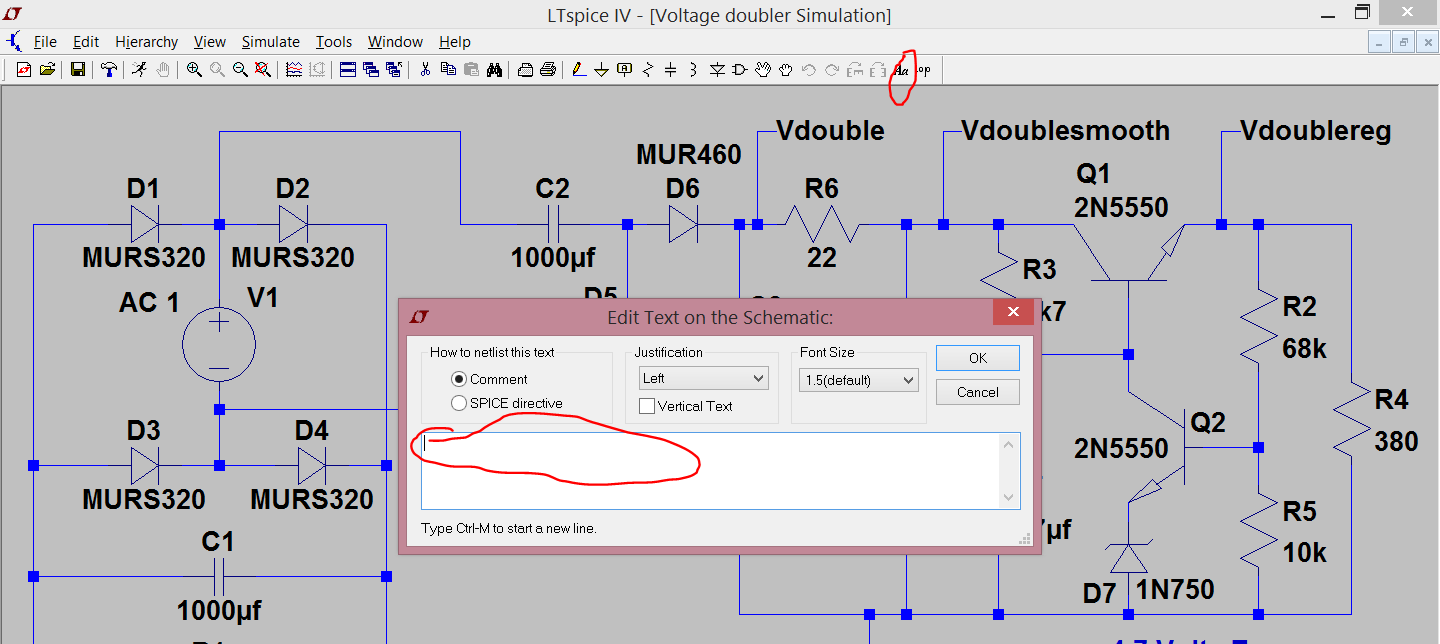Image resolution: width=1440 pixels, height=644 pixels.
Task: Open the View menu
Action: [x=210, y=42]
